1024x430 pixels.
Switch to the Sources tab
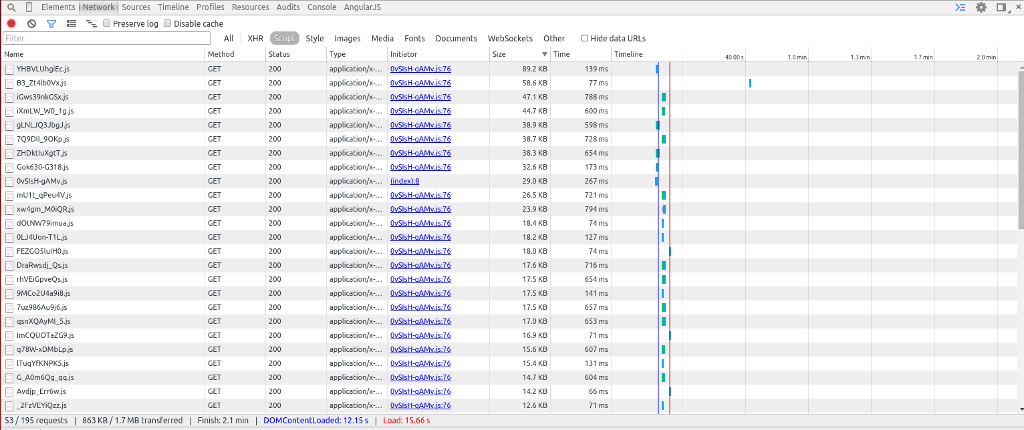click(136, 7)
